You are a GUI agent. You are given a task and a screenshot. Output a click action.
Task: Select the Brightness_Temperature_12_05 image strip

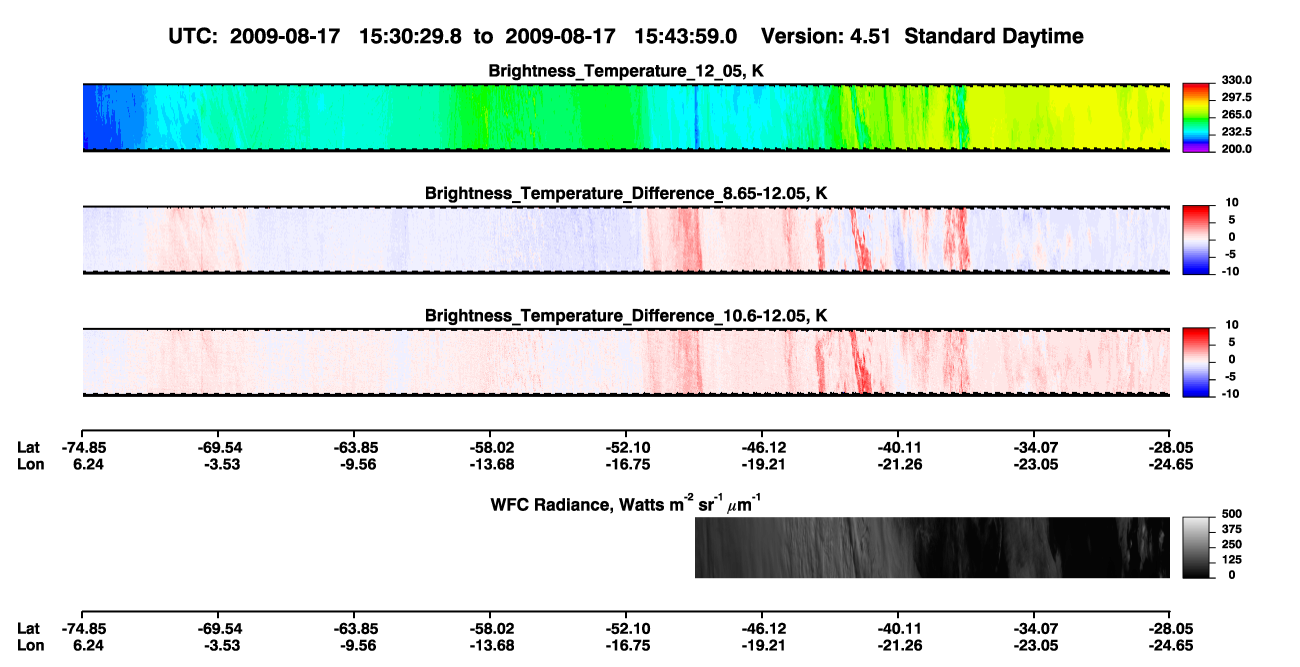(x=626, y=116)
